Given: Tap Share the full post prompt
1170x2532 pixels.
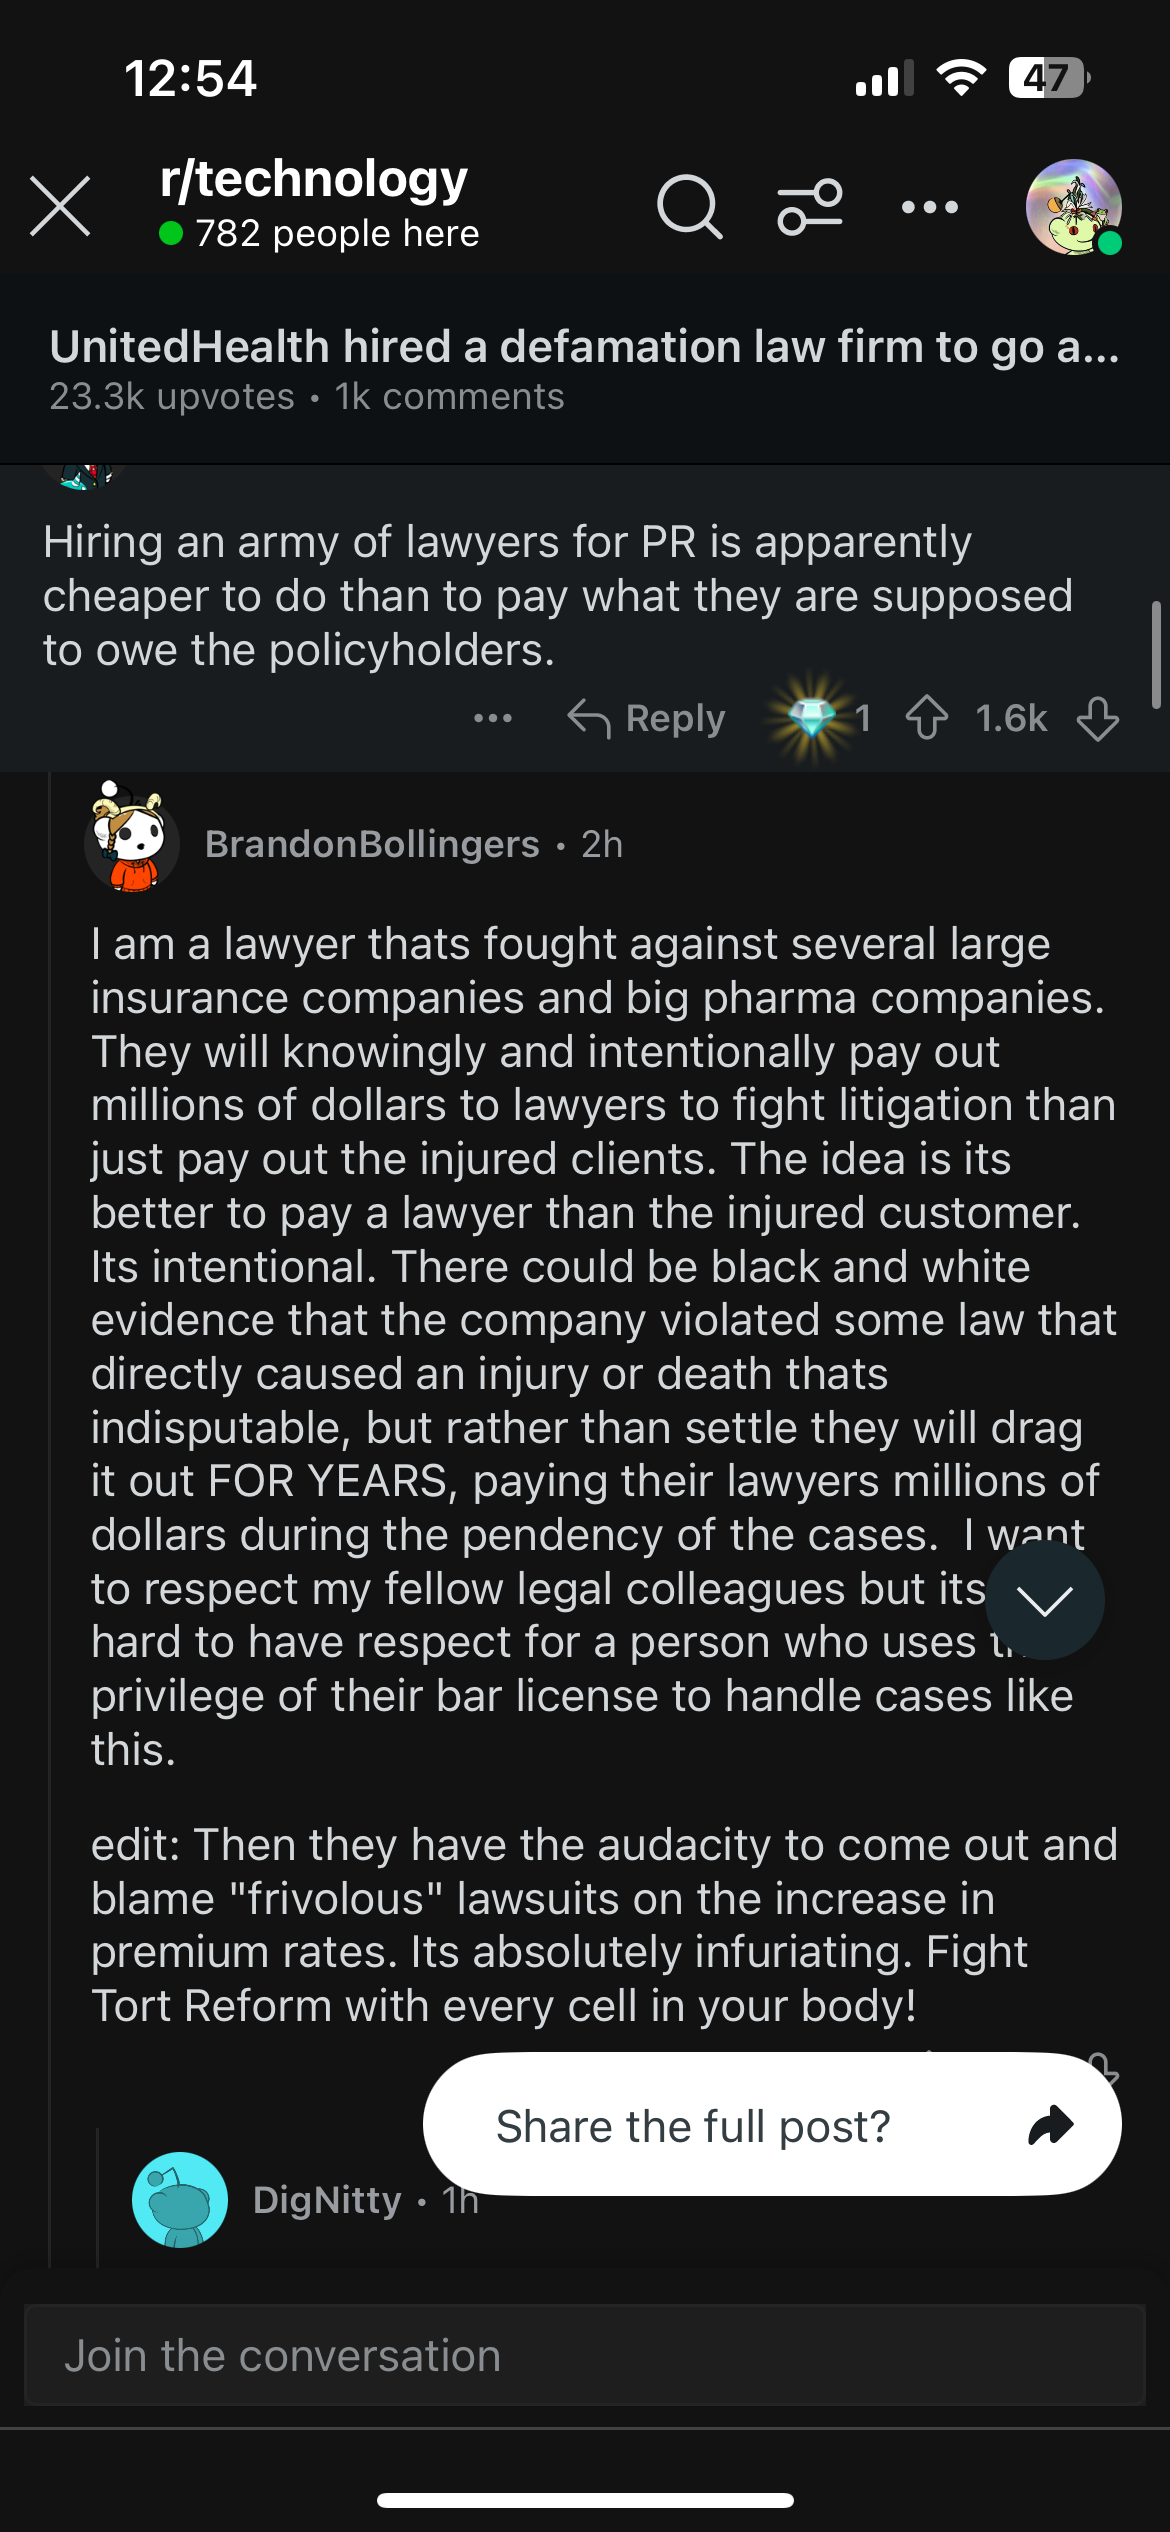Looking at the screenshot, I should point(772,2125).
